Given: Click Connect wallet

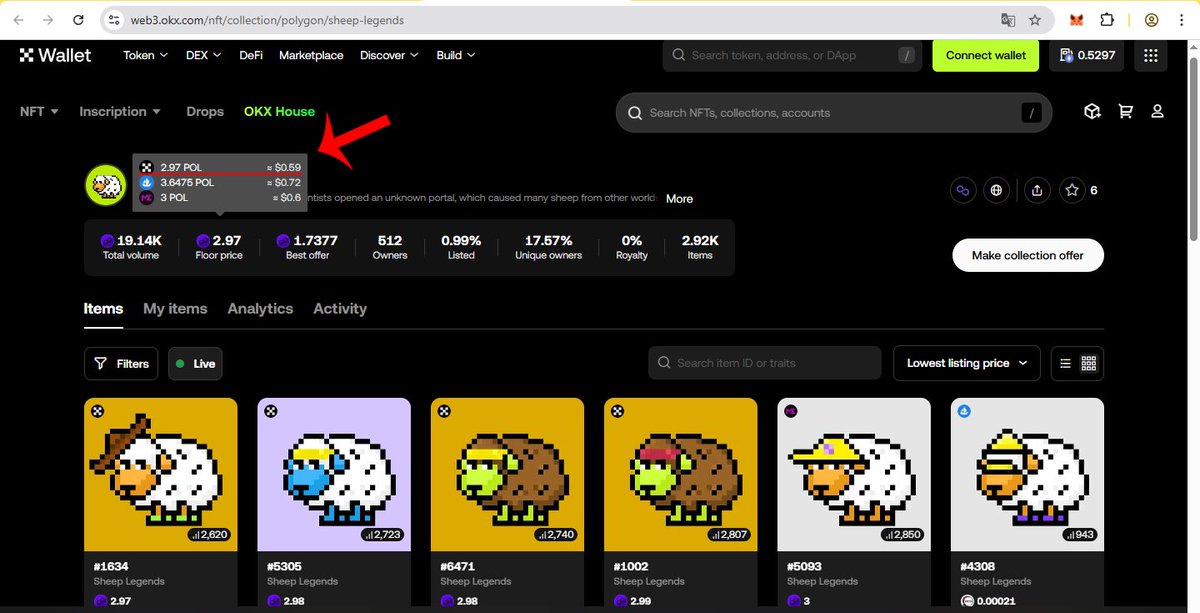Looking at the screenshot, I should (x=986, y=55).
